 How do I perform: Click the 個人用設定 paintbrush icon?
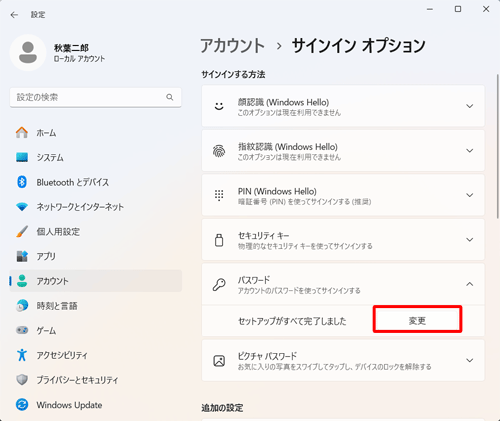point(22,231)
